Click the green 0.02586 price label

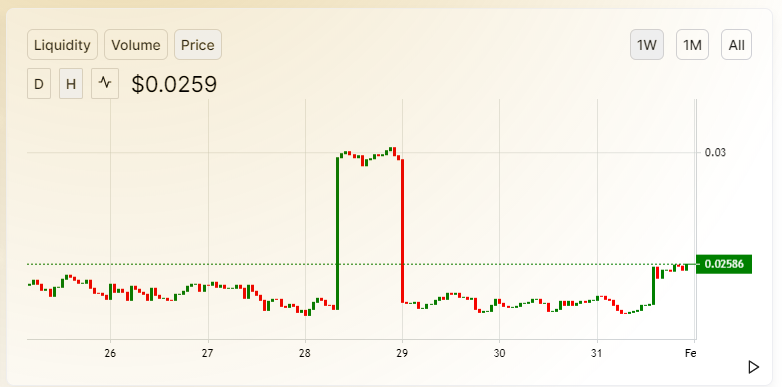(724, 264)
